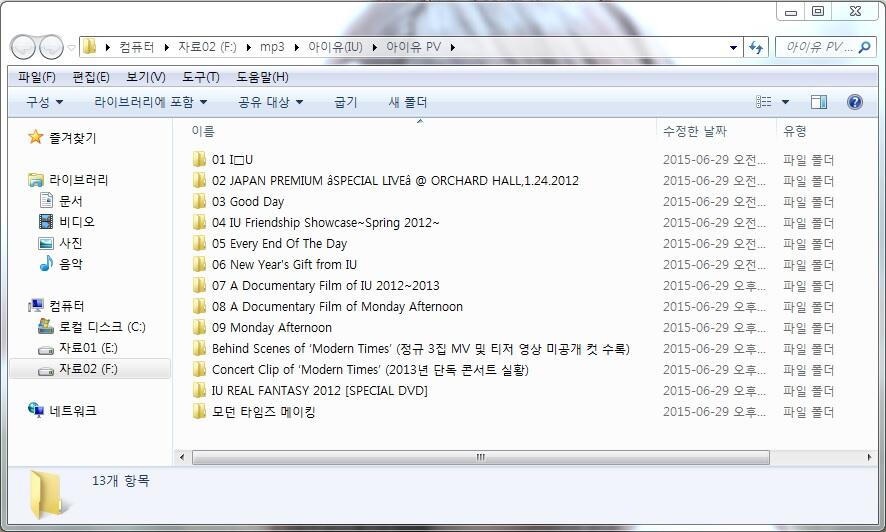Open recent pages dropdown beside navigation arrows

71,48
